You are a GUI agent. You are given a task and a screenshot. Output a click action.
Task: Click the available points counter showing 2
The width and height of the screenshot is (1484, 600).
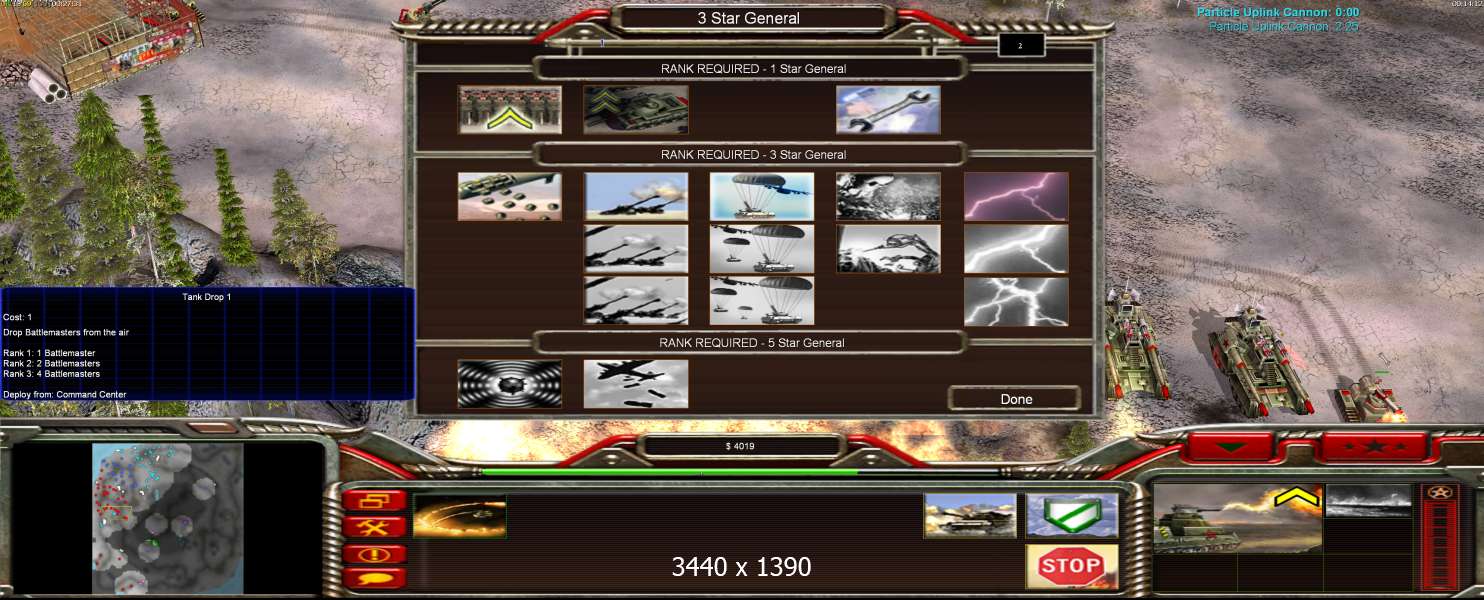pos(1021,45)
